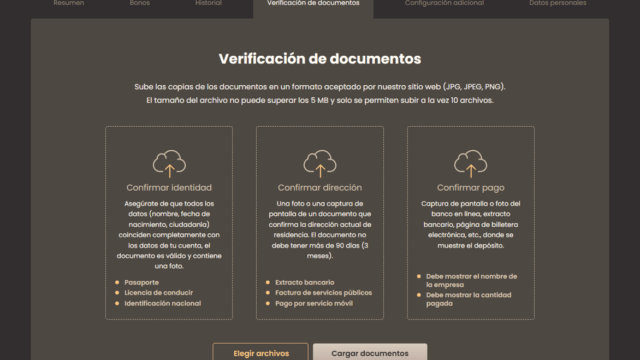Viewport: 640px width, 360px height.
Task: Click the Factura de servicios públicos item
Action: point(323,293)
